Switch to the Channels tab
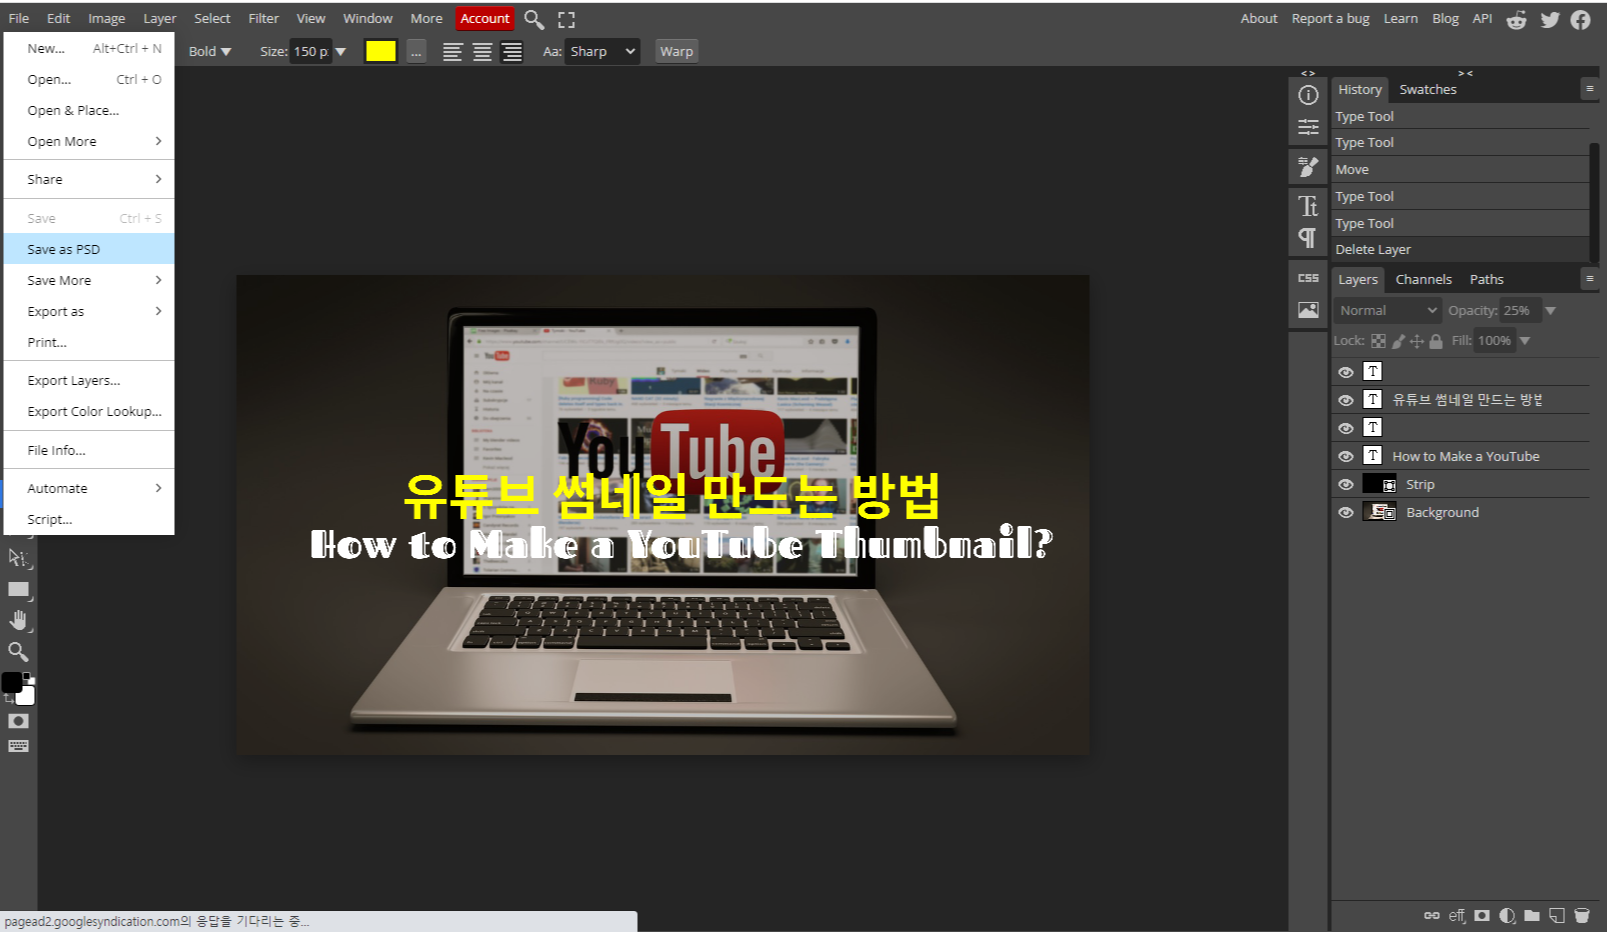1607x932 pixels. 1424,280
